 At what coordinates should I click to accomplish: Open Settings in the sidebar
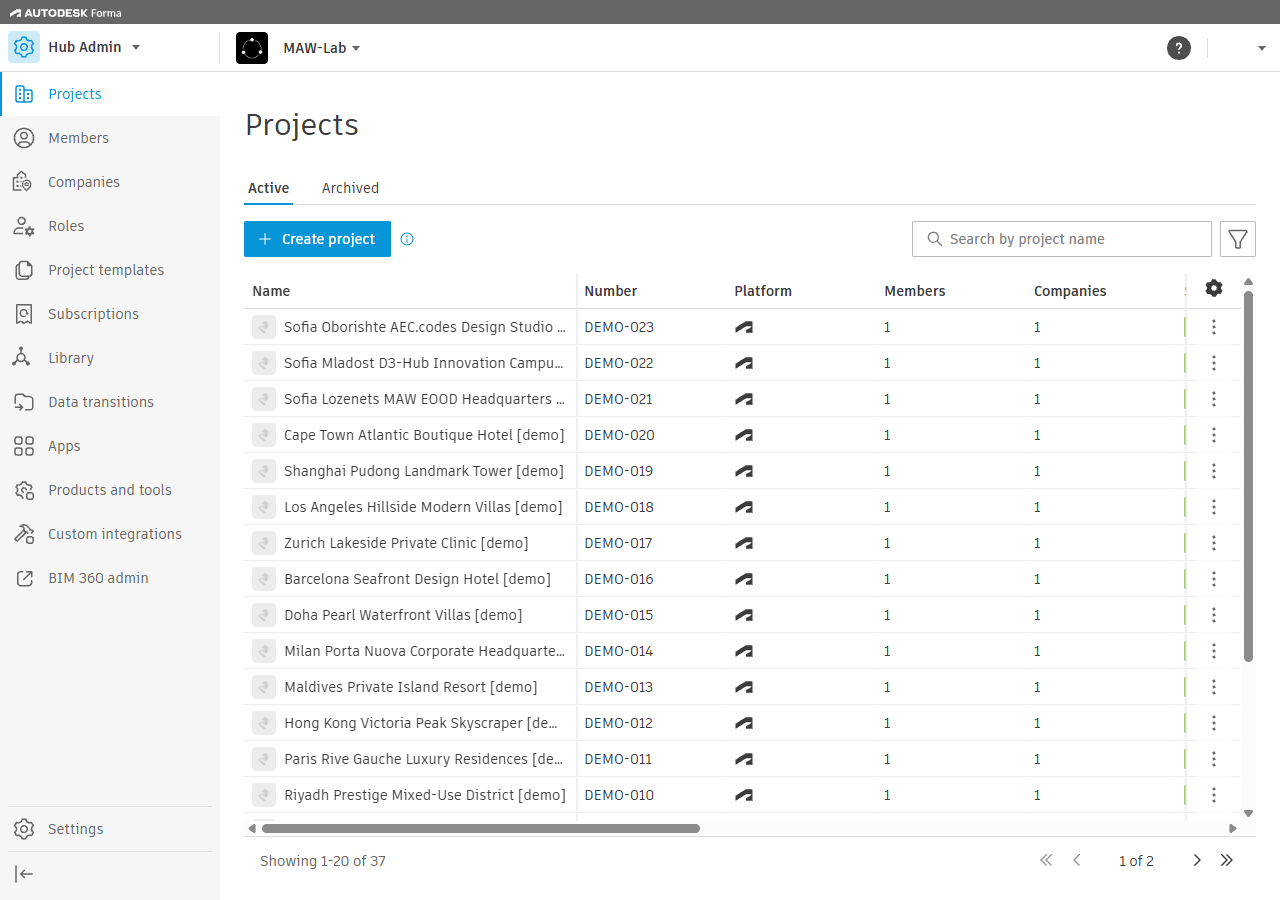point(110,829)
